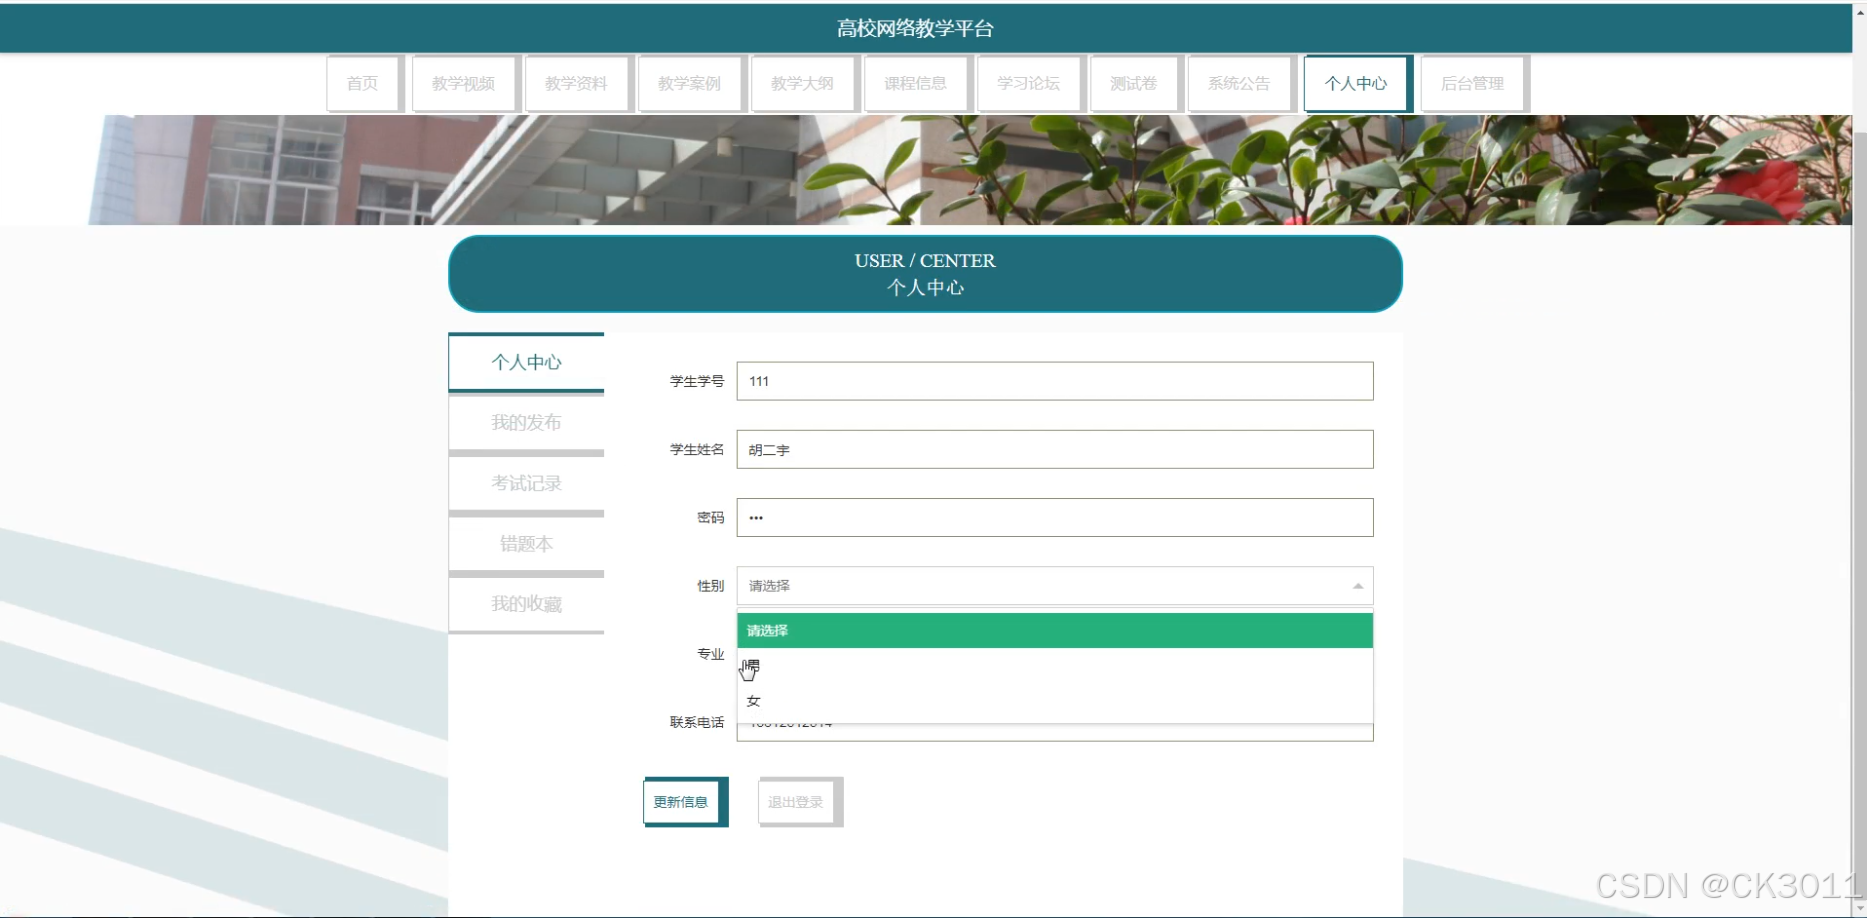Click the 性别 dropdown arrow icon

pos(1358,586)
